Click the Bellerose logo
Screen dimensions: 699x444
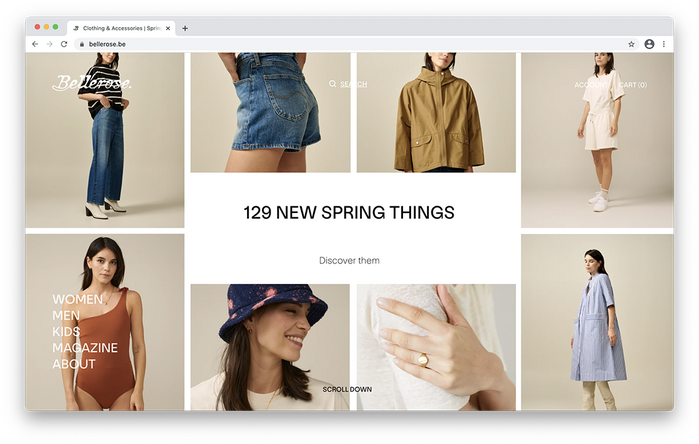pyautogui.click(x=92, y=82)
